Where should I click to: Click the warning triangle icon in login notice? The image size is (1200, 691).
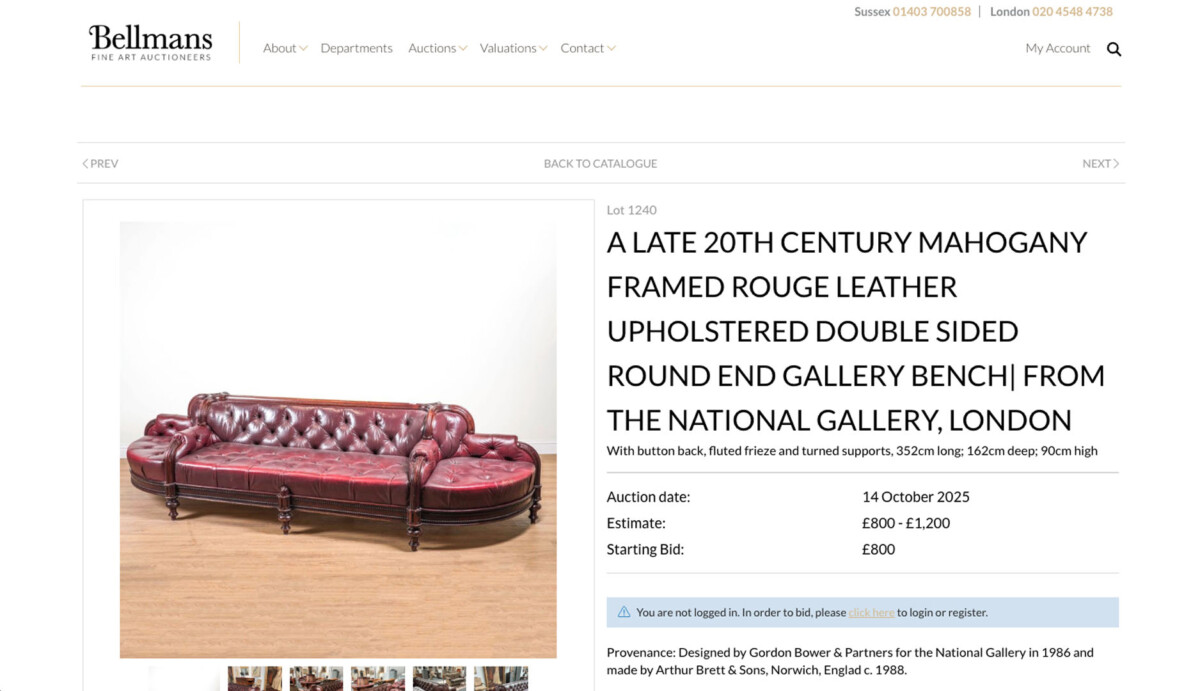tap(624, 612)
